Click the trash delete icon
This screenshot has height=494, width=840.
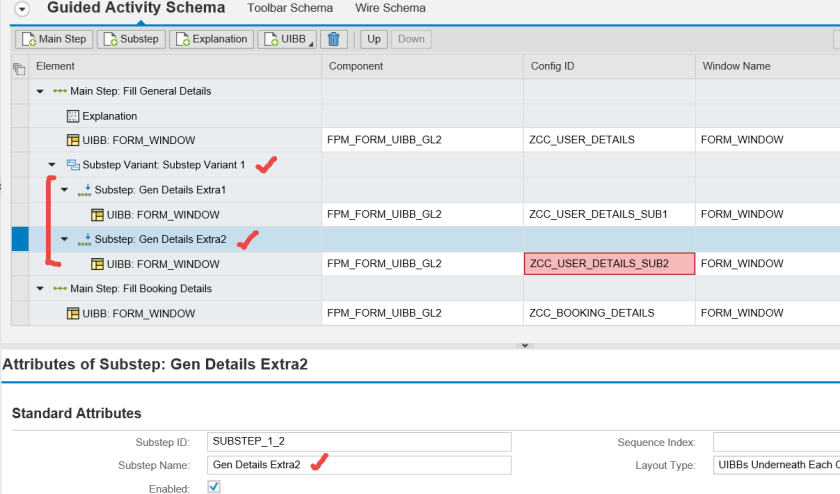(334, 39)
